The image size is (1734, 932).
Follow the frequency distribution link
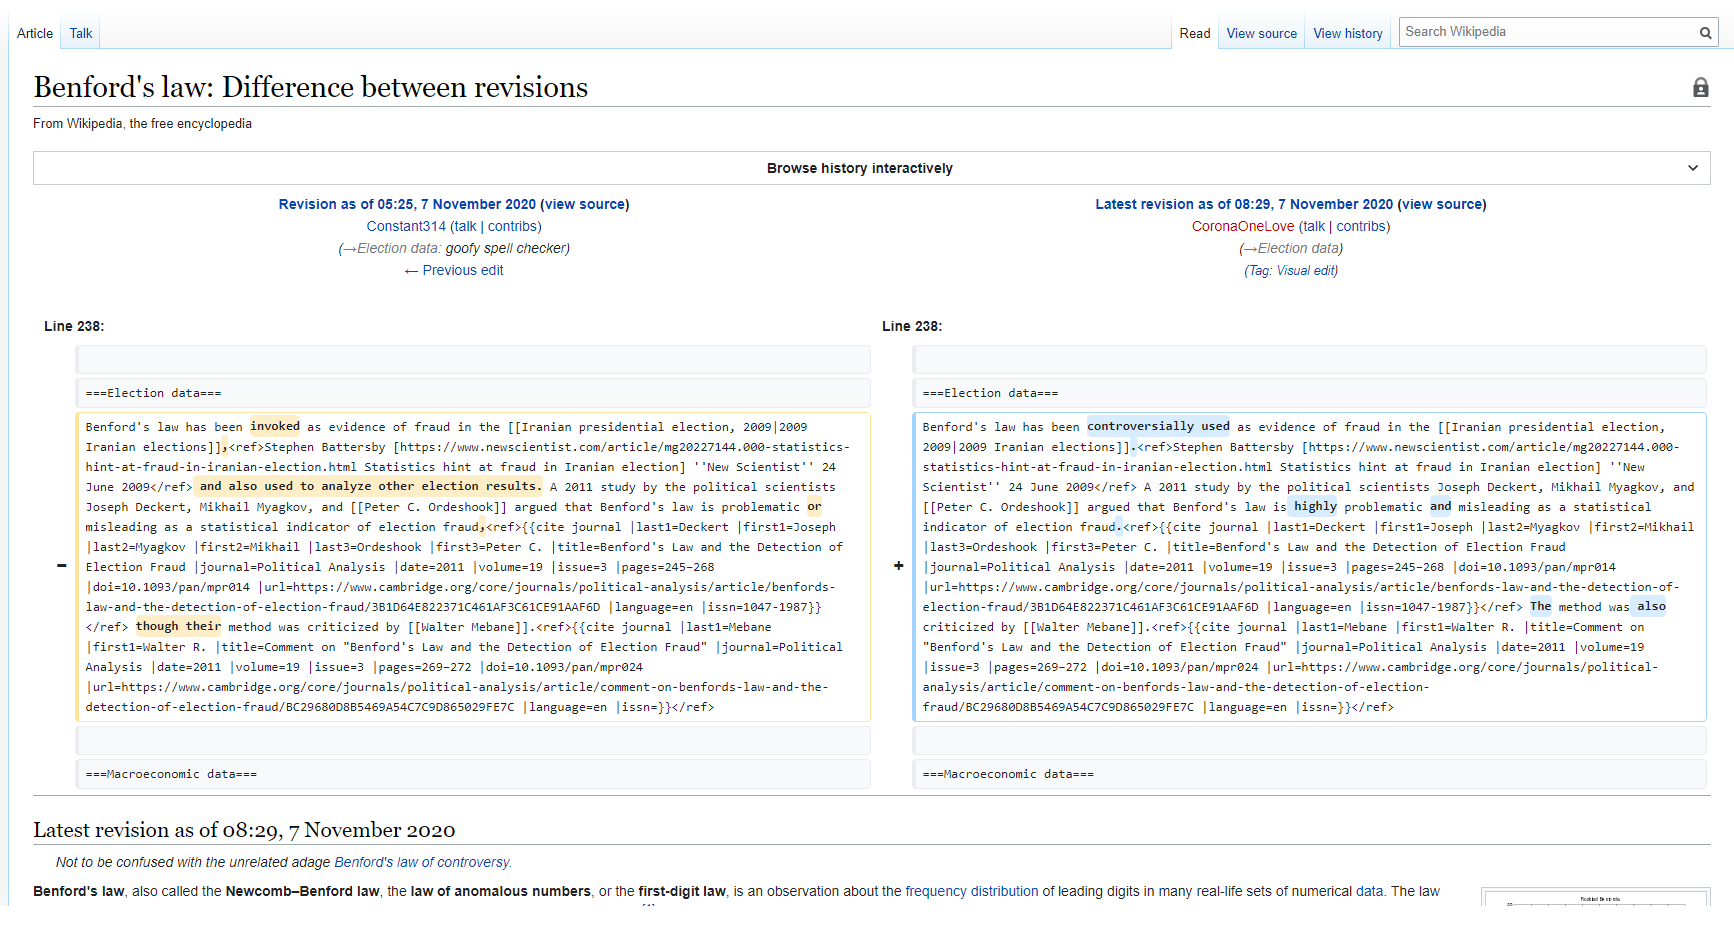click(x=971, y=891)
